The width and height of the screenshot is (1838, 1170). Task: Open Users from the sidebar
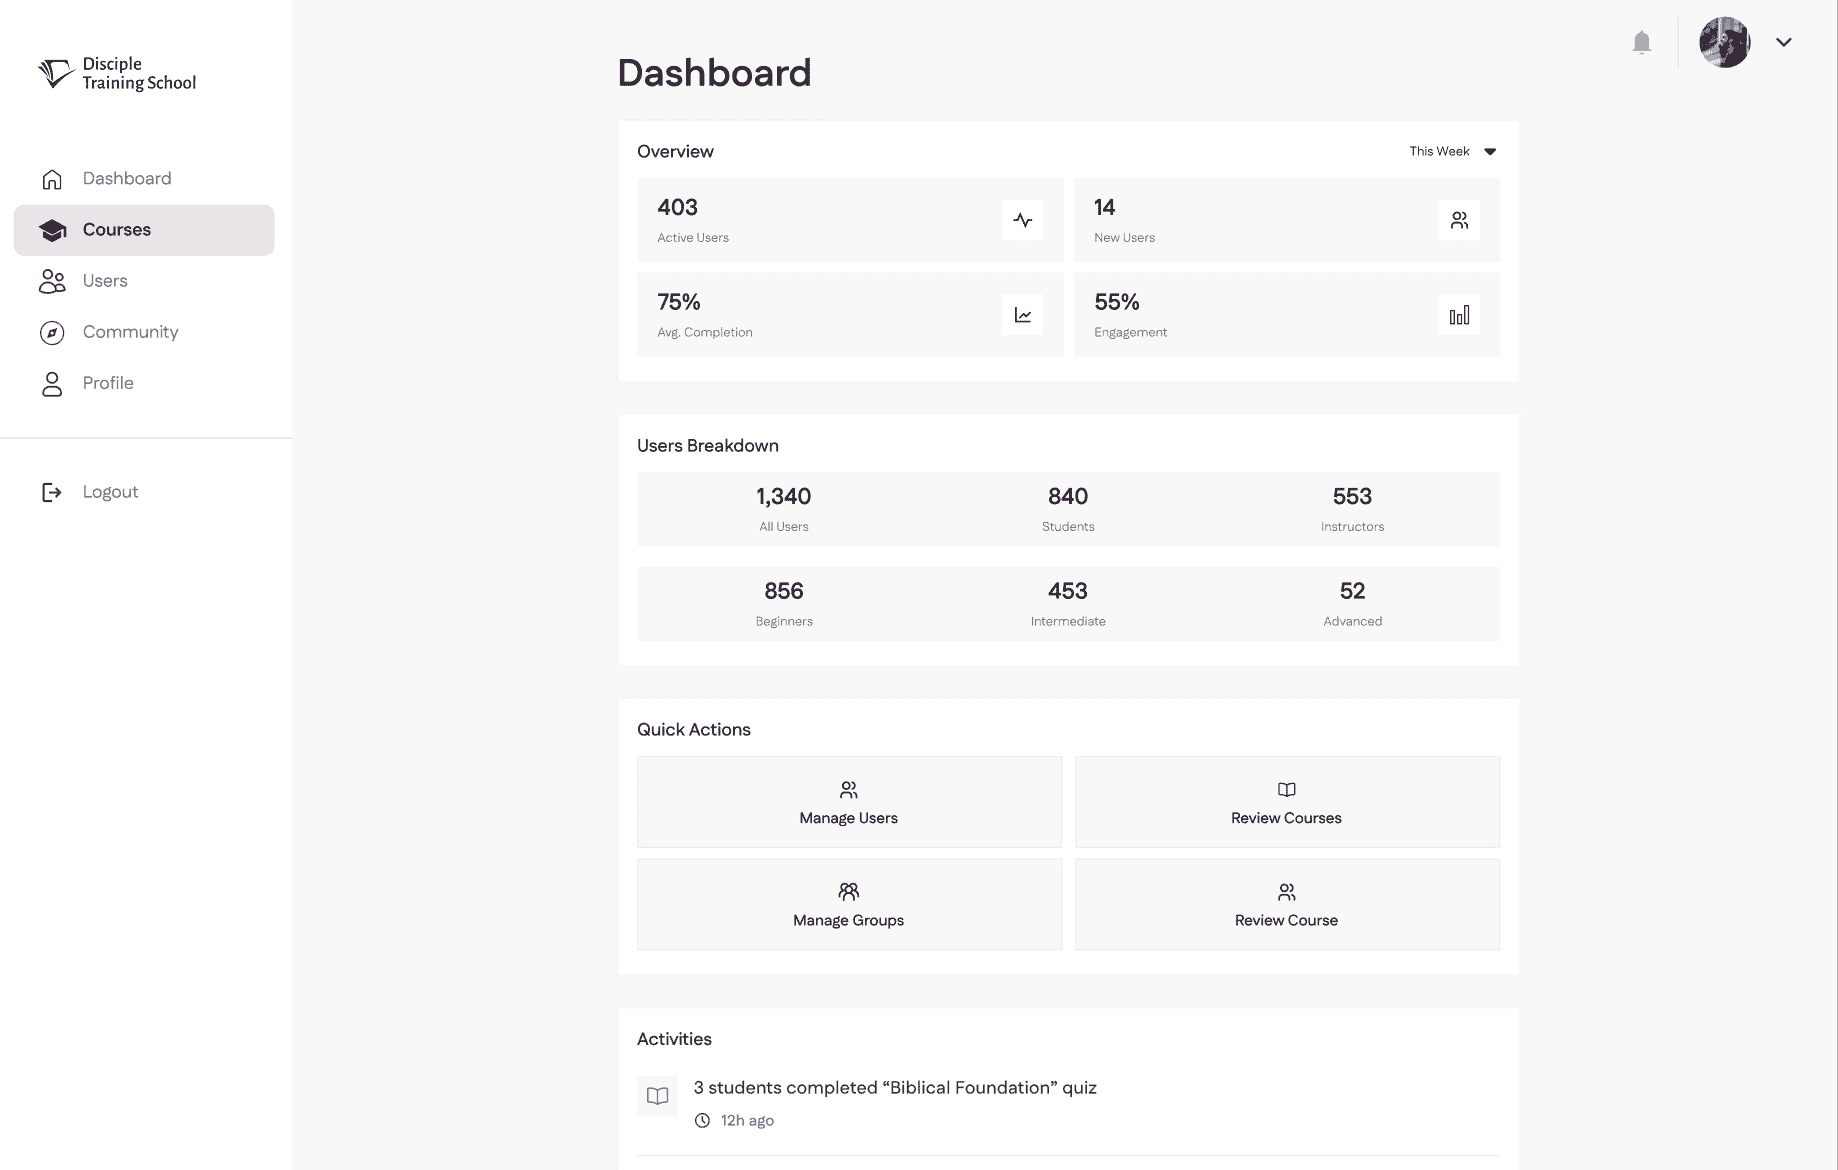(x=144, y=281)
